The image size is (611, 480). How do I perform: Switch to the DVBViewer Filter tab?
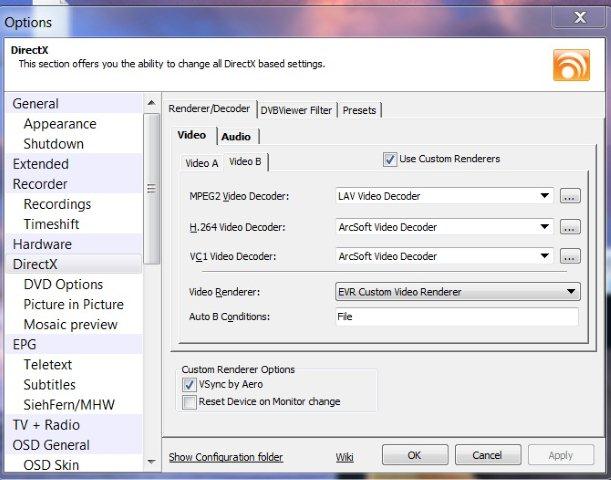click(x=297, y=110)
